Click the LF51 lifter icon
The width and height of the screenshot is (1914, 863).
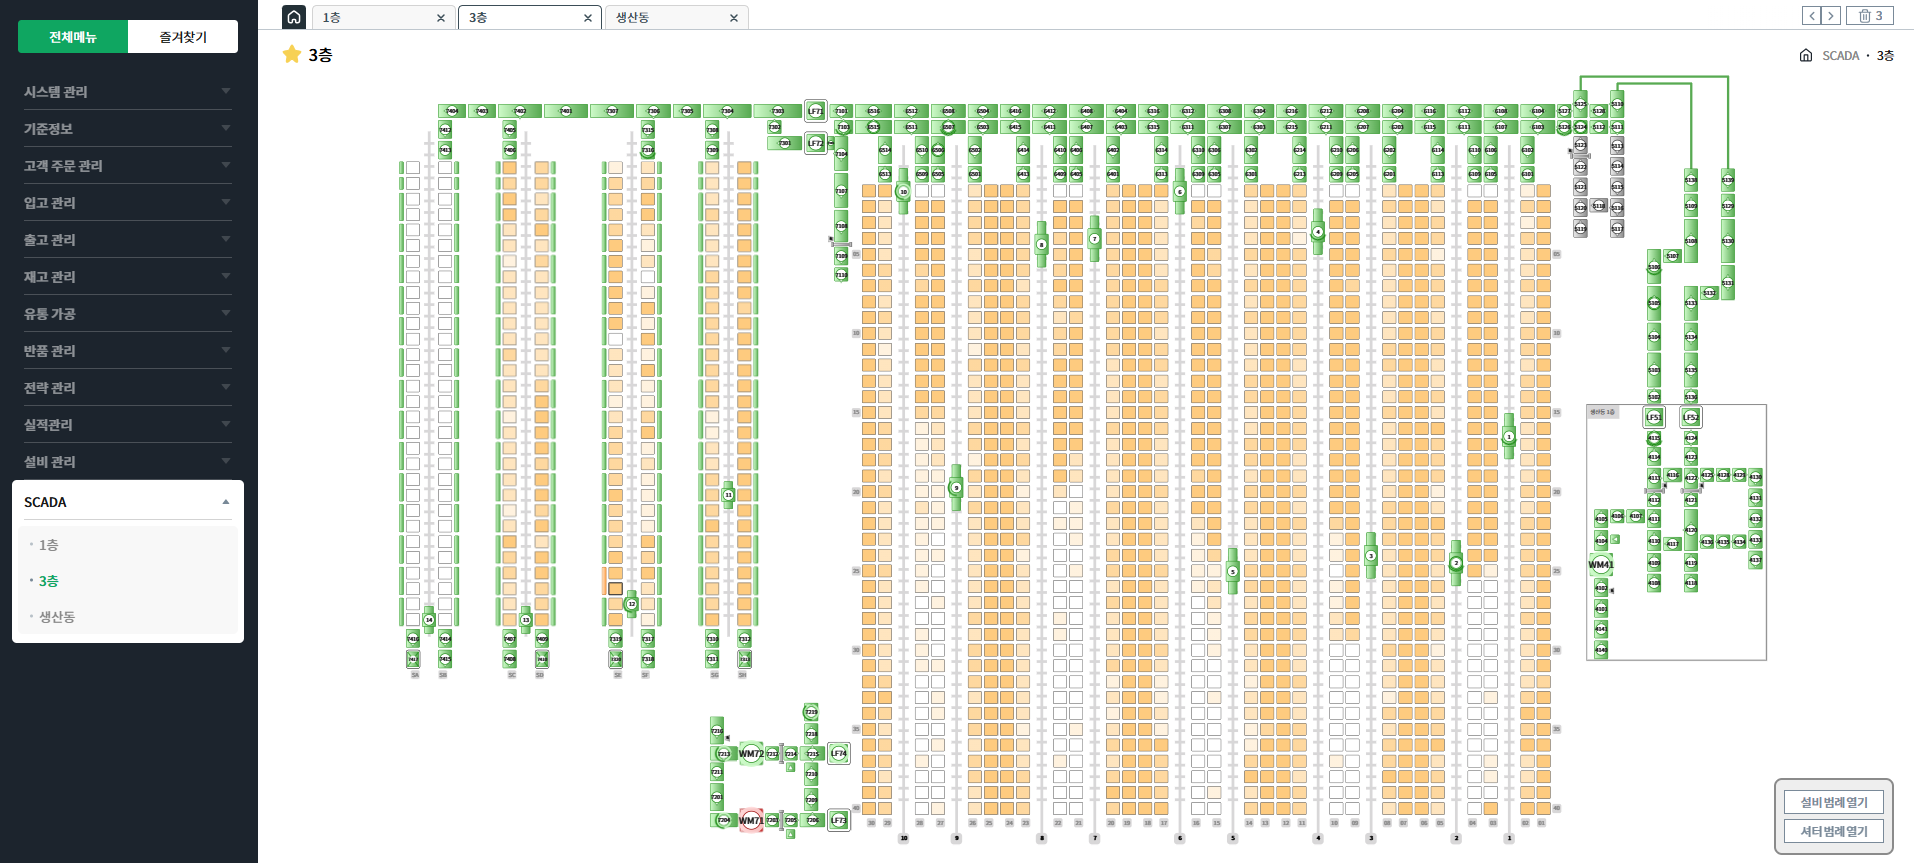pos(1654,418)
